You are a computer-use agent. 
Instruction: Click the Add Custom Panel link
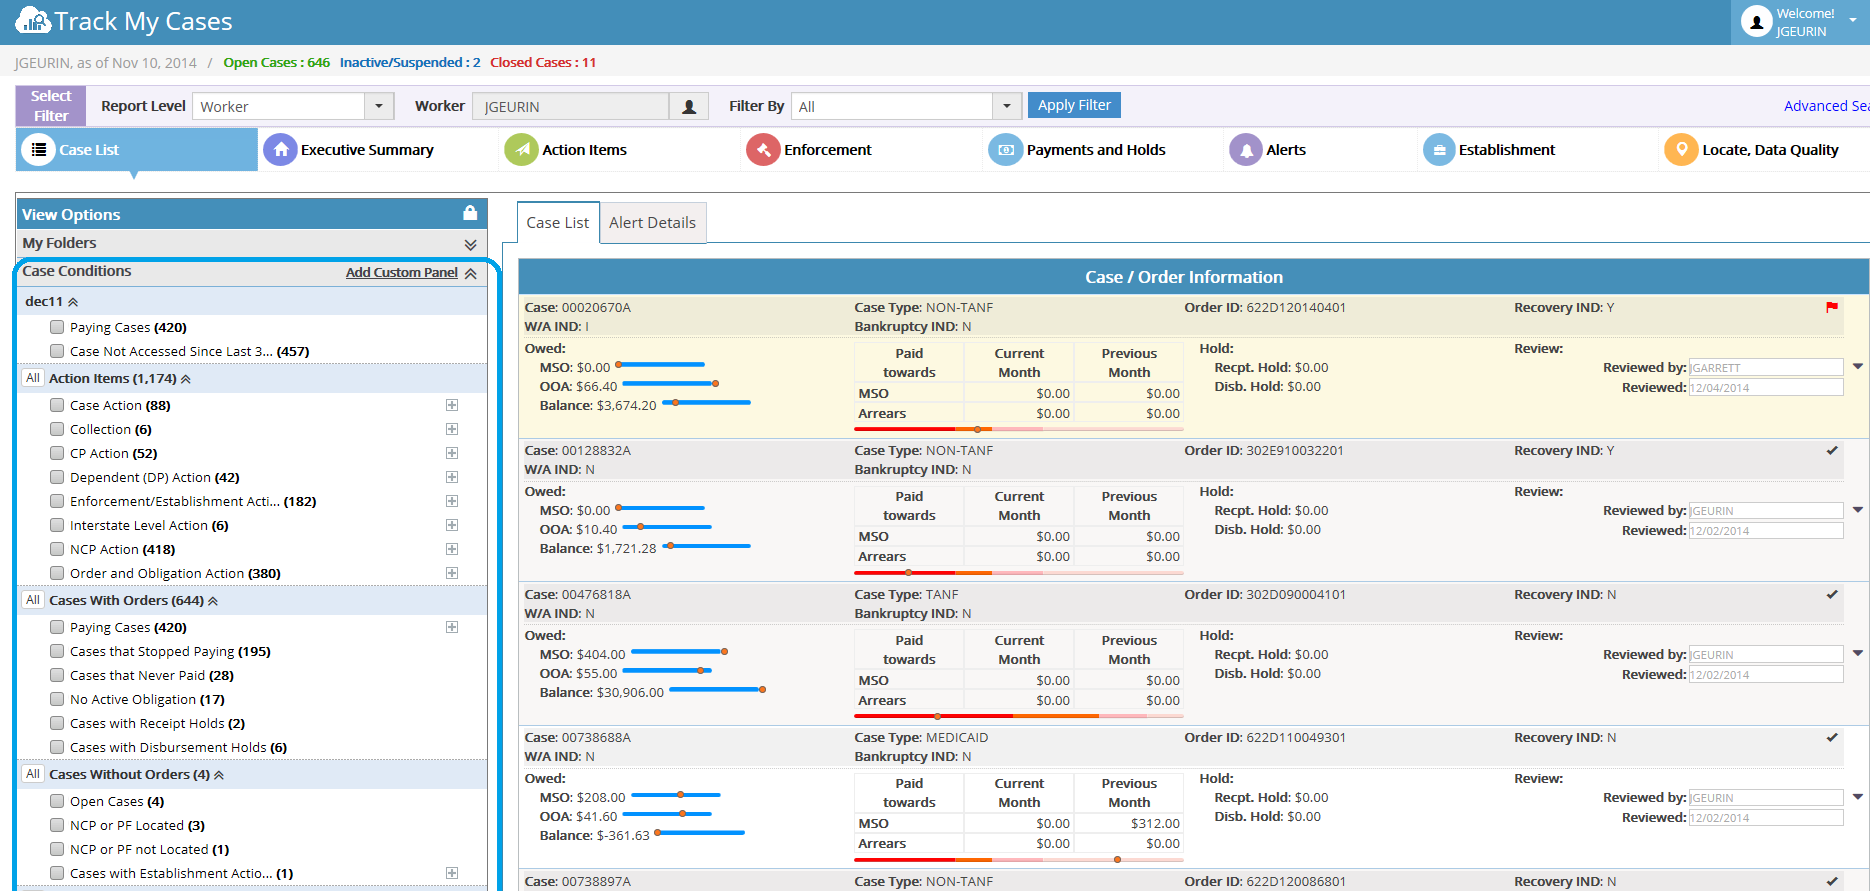click(x=401, y=272)
